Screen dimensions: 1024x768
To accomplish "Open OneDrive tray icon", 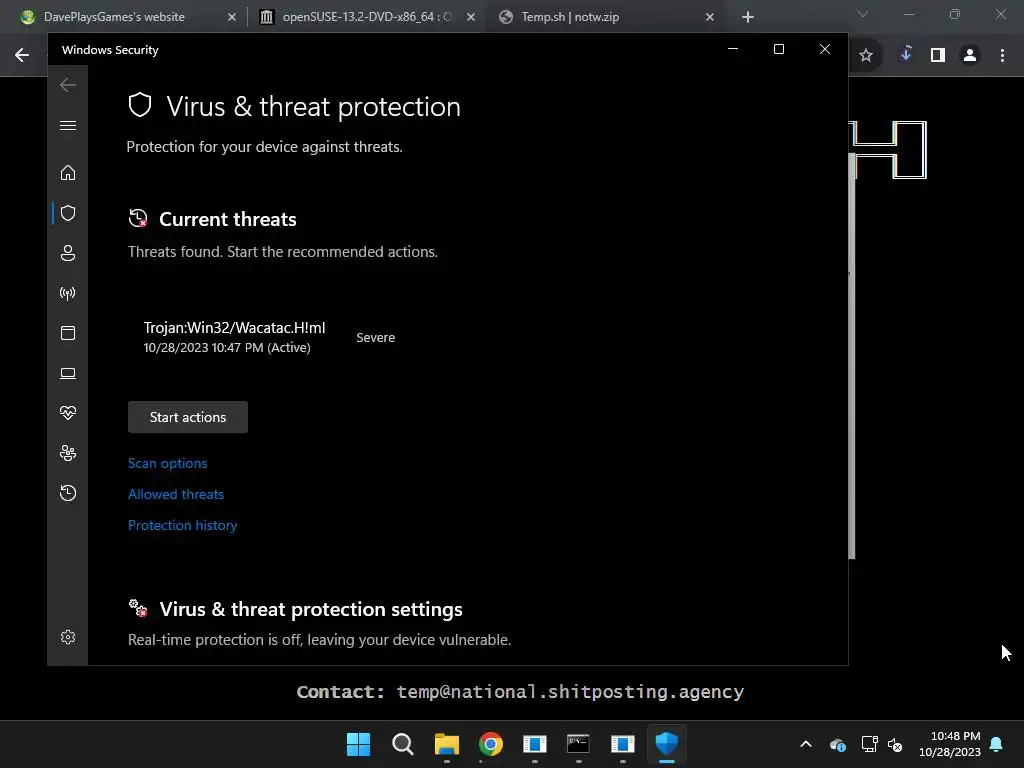I will click(838, 744).
